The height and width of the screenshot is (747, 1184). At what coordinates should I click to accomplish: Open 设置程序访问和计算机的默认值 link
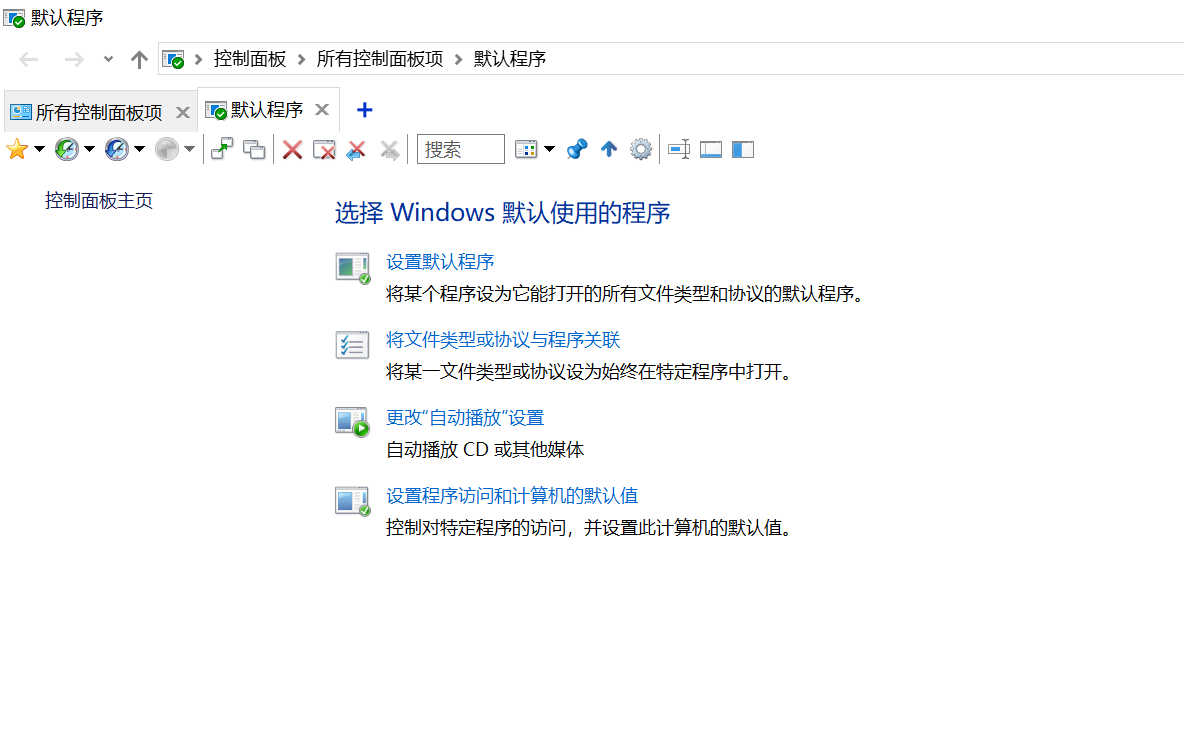tap(512, 496)
